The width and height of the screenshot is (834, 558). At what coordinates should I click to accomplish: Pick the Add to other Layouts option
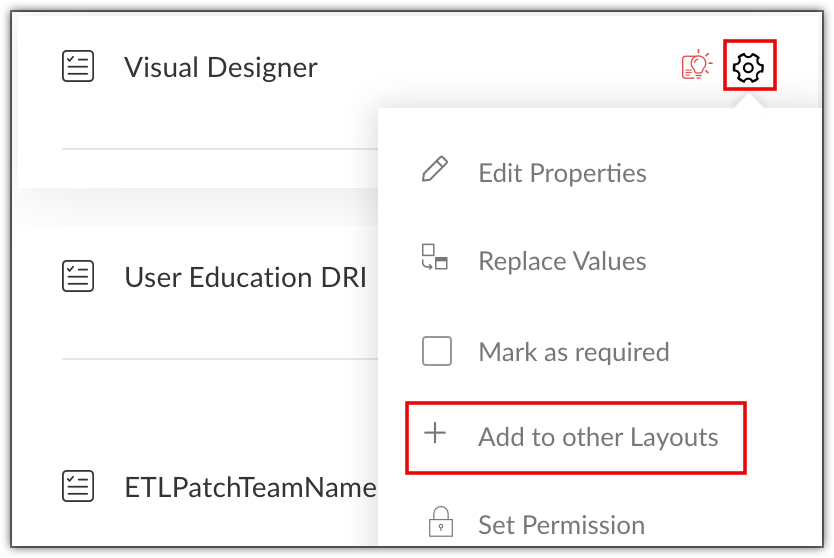click(x=598, y=437)
